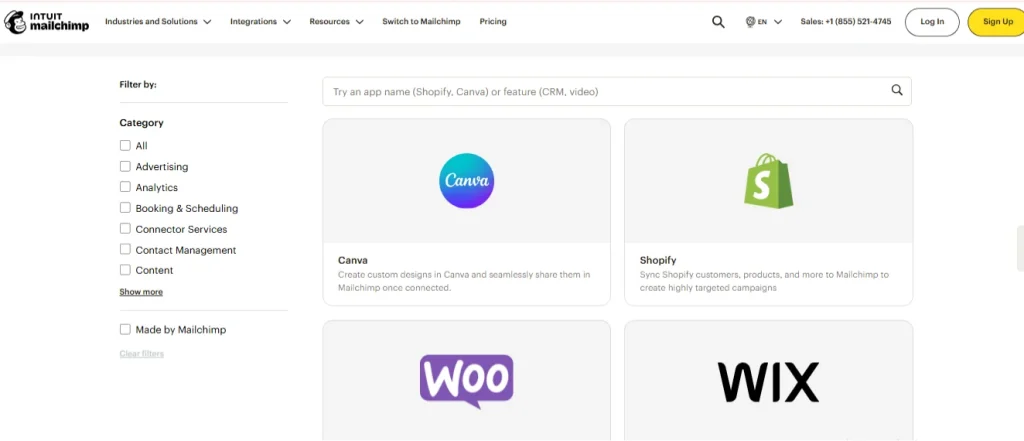Screen dimensions: 1024x441
Task: Check the Advertising category checkbox
Action: point(125,166)
